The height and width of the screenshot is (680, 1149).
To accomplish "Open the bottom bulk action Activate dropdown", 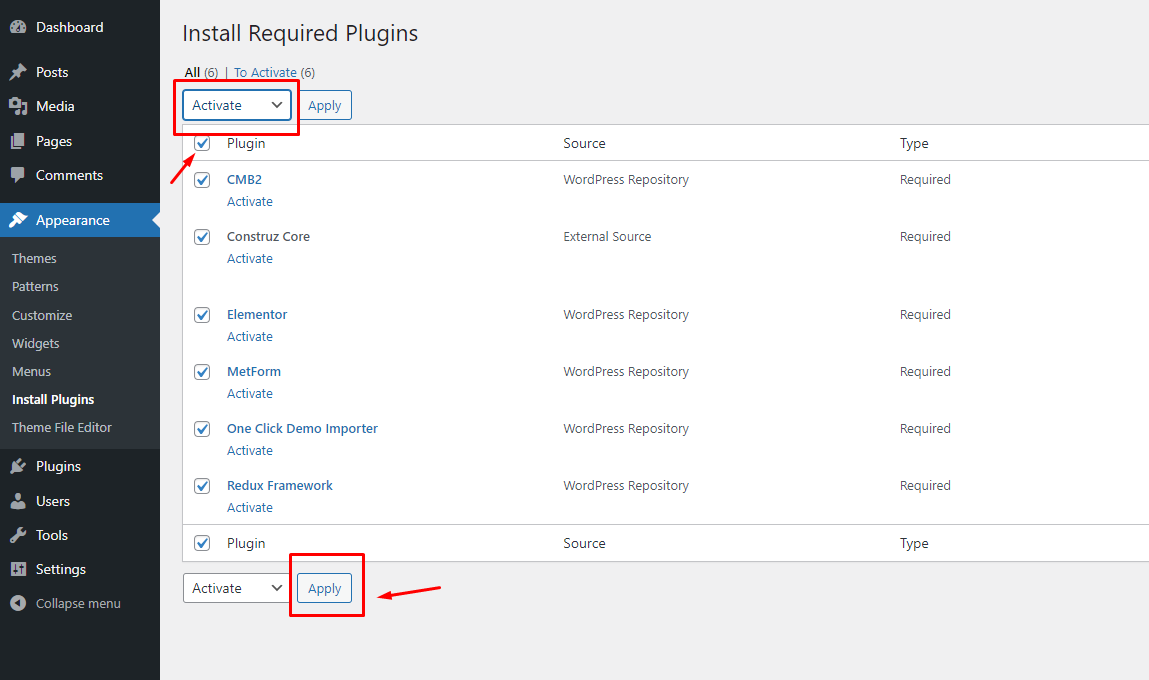I will 237,588.
